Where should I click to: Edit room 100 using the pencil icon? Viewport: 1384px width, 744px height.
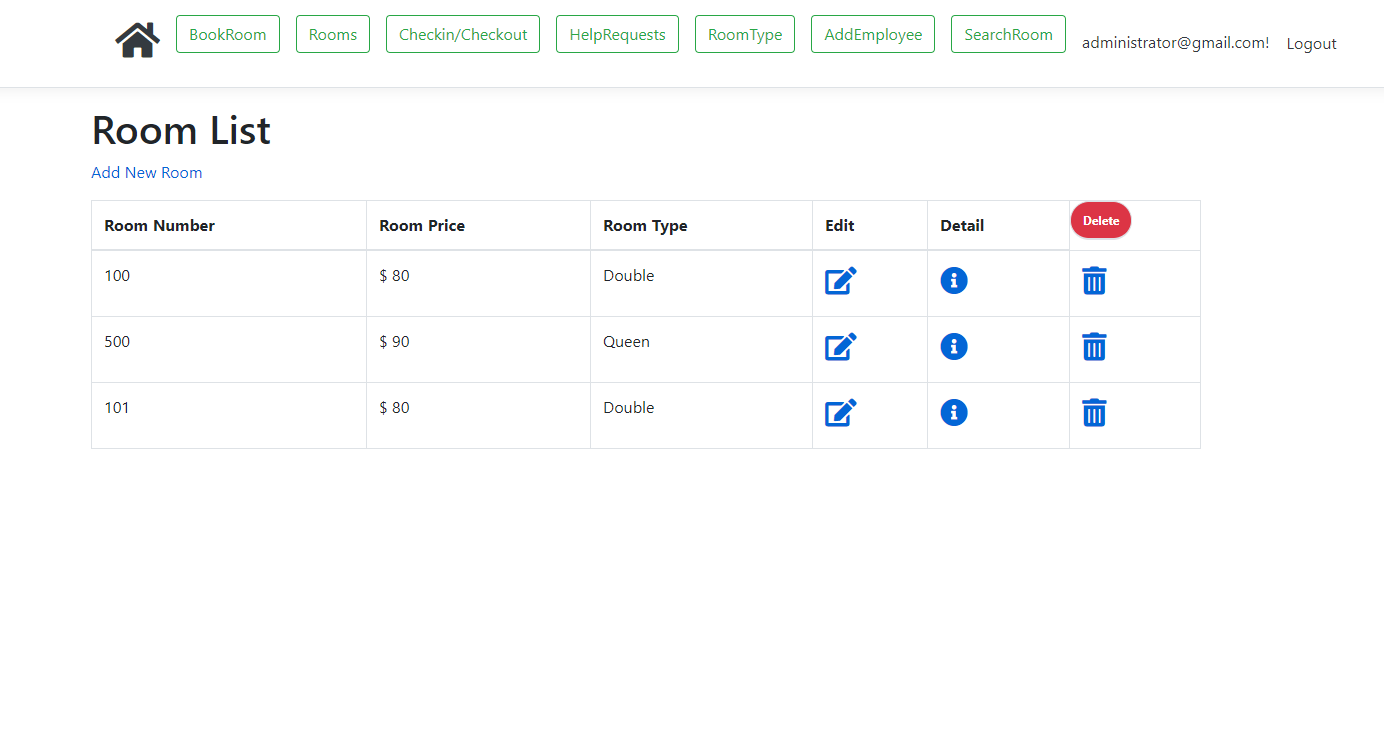pos(840,280)
